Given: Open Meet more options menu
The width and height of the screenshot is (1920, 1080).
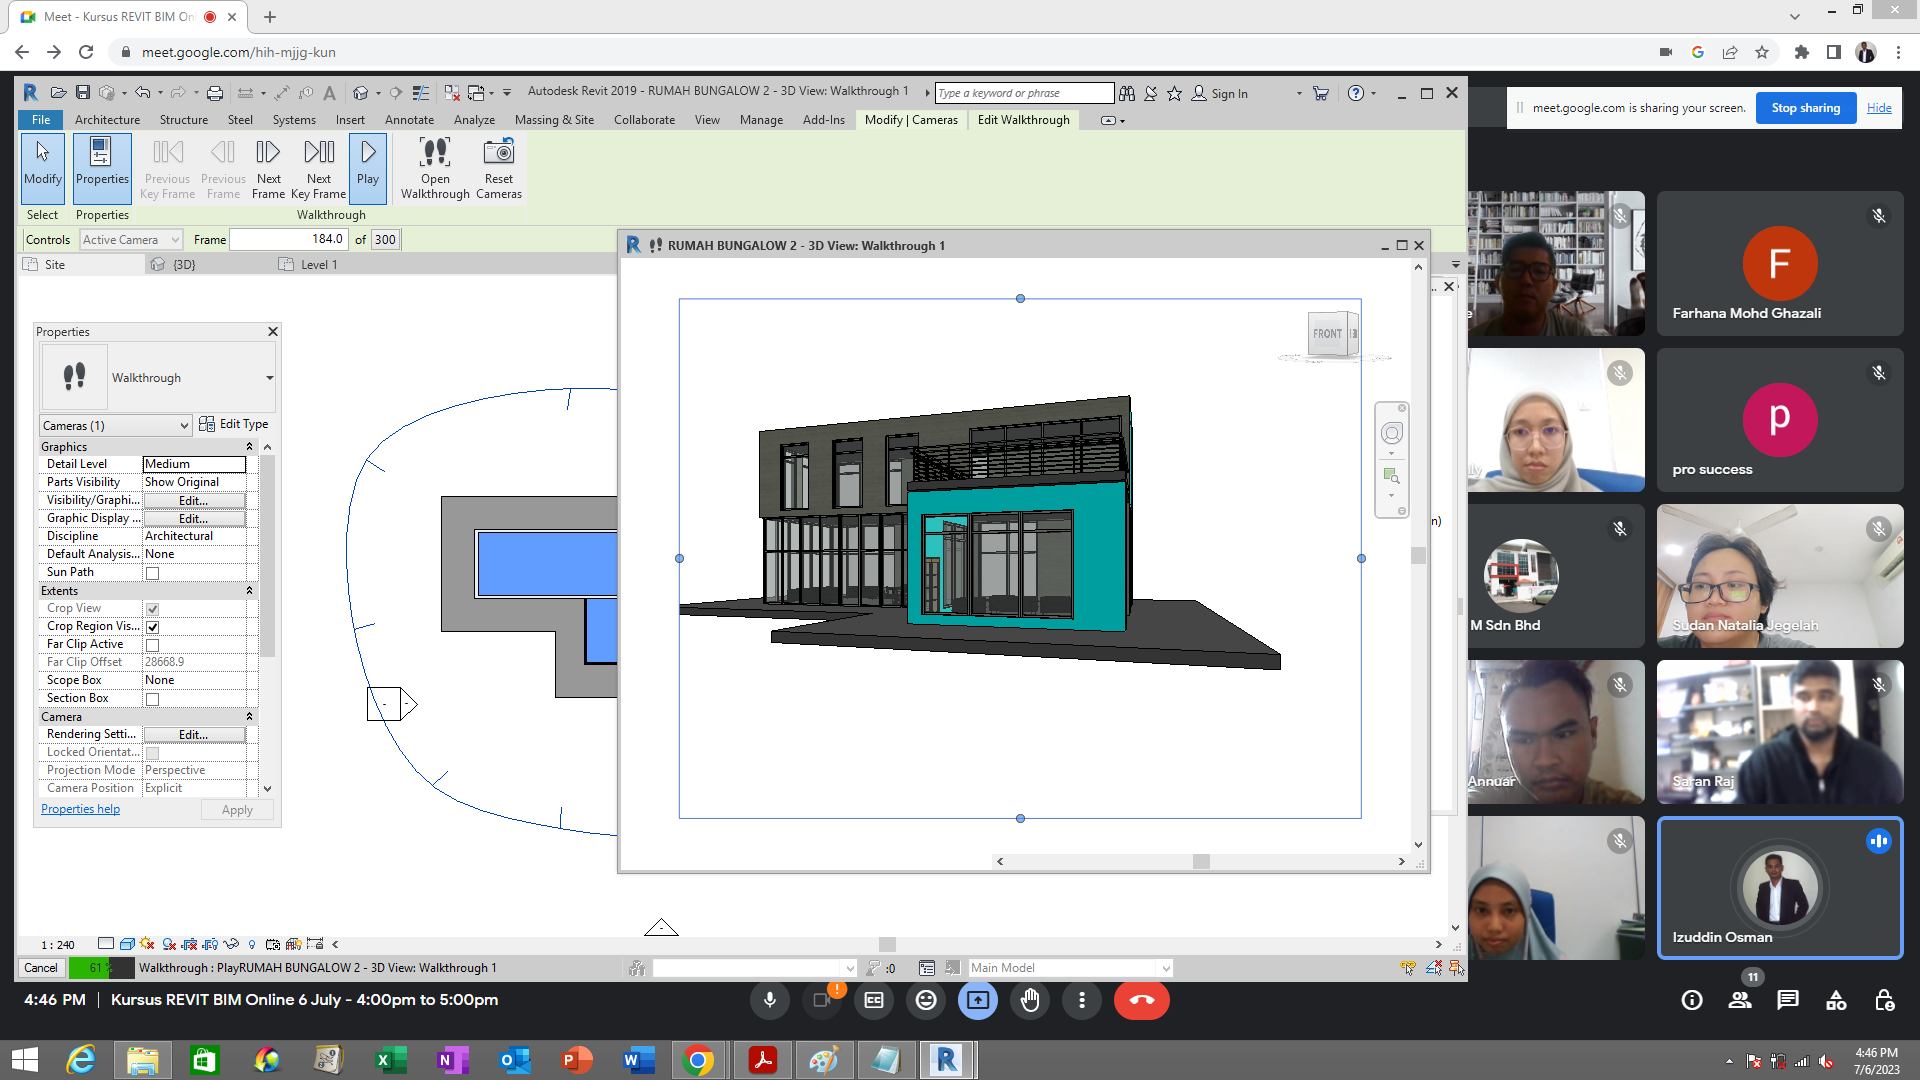Looking at the screenshot, I should (x=1082, y=1000).
